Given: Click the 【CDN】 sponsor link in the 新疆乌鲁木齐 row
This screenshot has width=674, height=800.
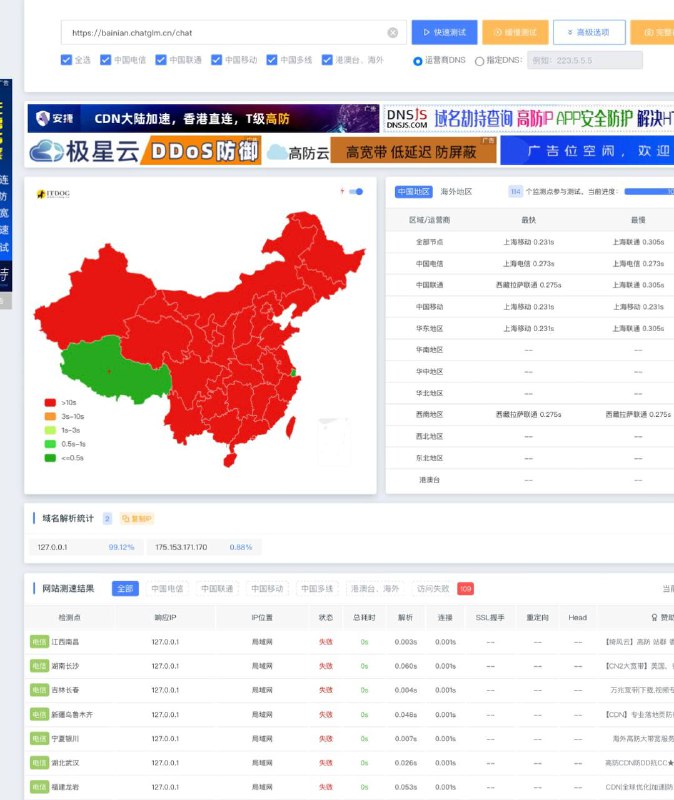Looking at the screenshot, I should (639, 714).
